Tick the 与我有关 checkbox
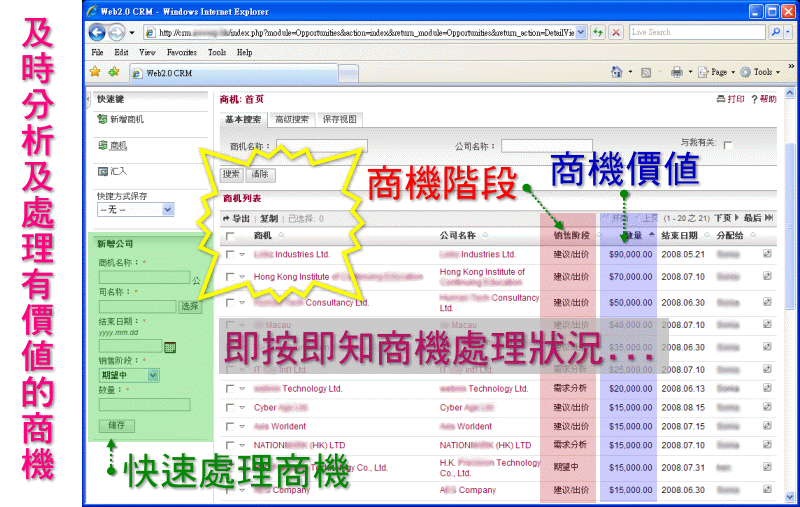 pyautogui.click(x=728, y=145)
